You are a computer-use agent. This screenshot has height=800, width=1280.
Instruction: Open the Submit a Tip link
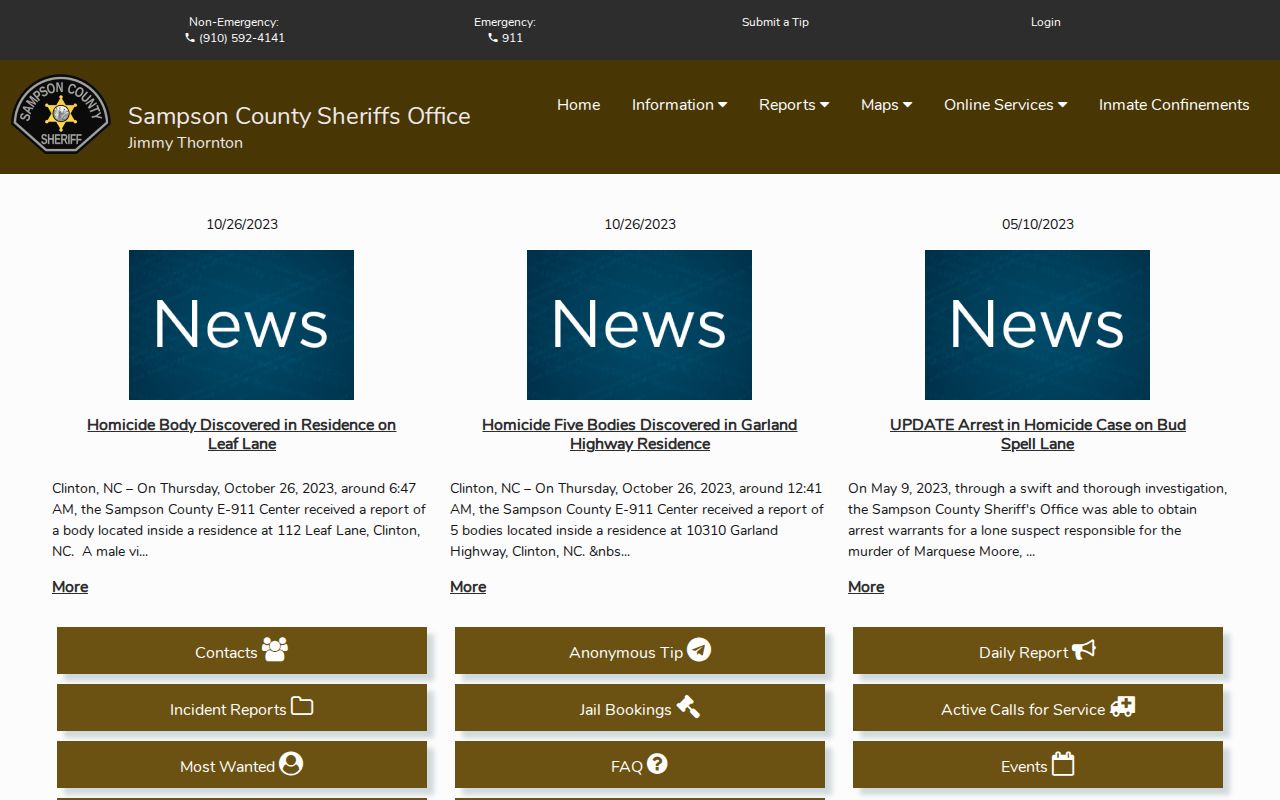coord(775,22)
